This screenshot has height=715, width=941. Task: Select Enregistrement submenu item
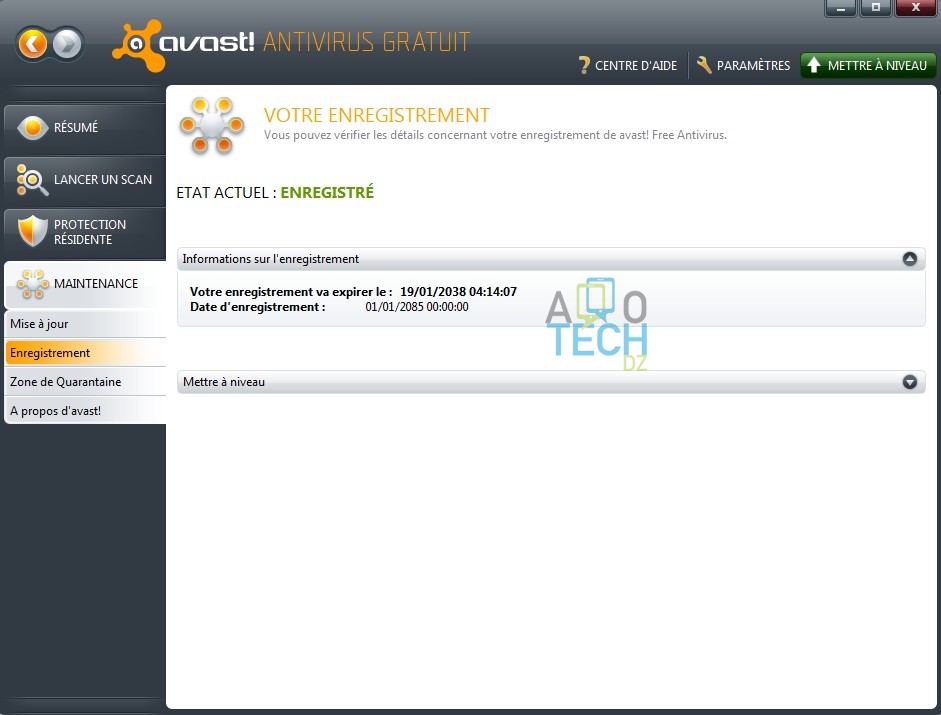[85, 352]
